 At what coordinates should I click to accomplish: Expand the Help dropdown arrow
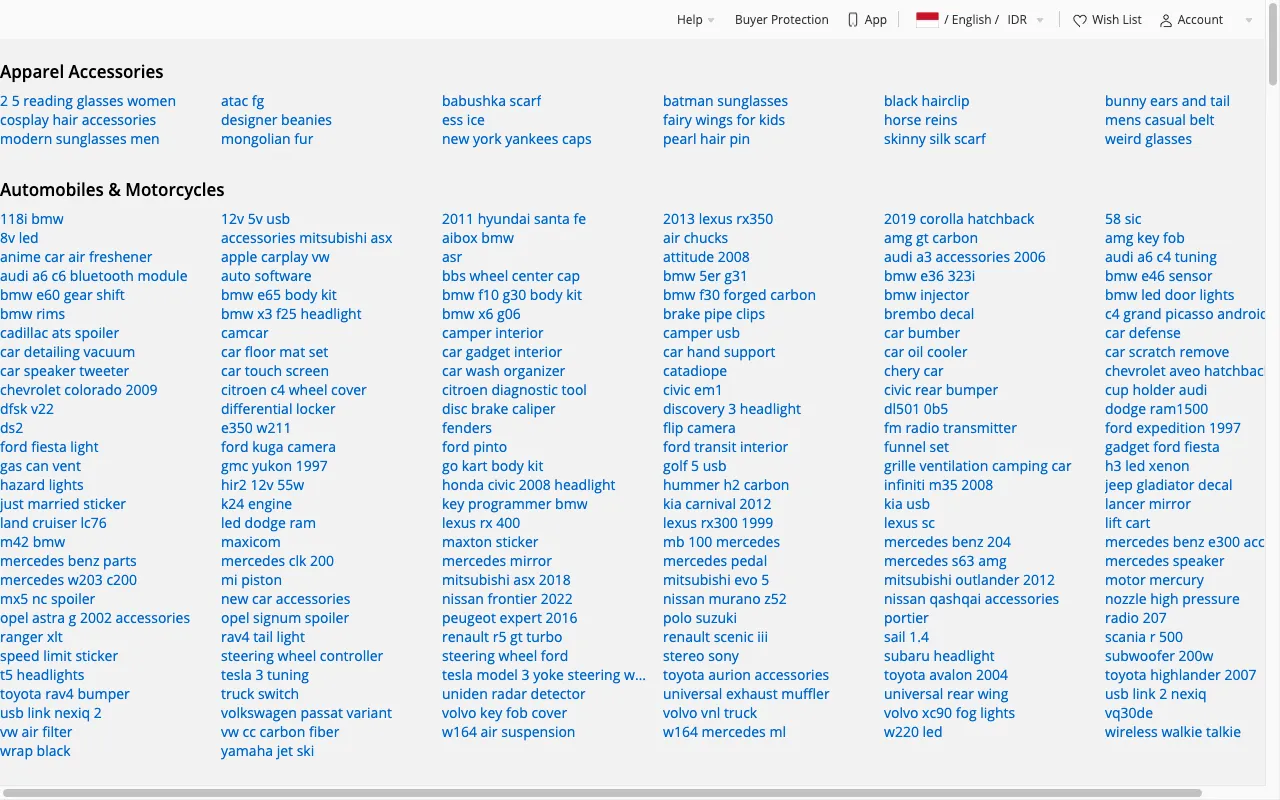point(711,20)
